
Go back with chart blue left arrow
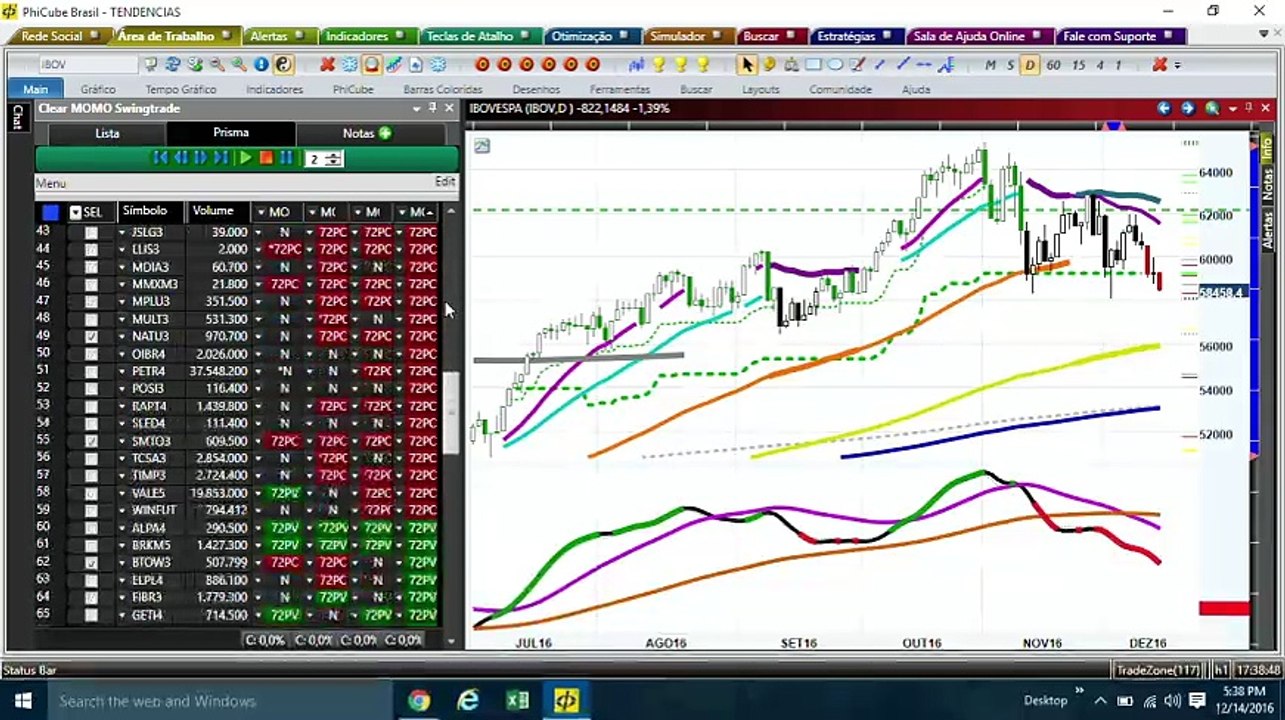click(x=1165, y=108)
